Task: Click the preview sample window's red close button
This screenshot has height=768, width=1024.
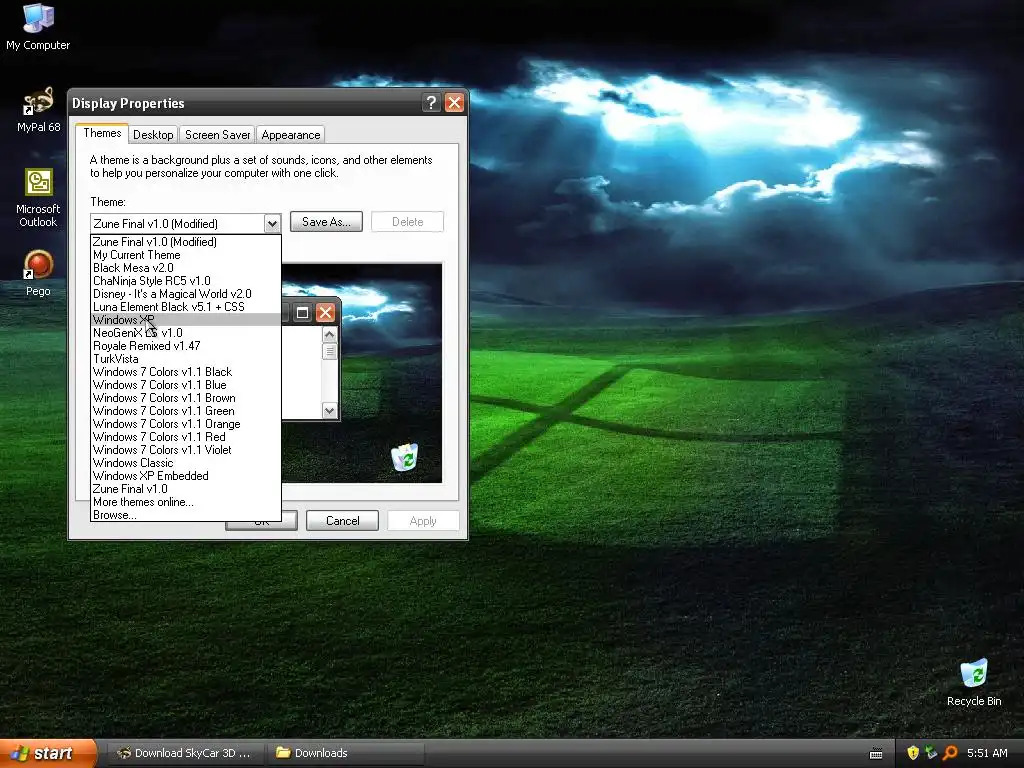Action: tap(325, 313)
